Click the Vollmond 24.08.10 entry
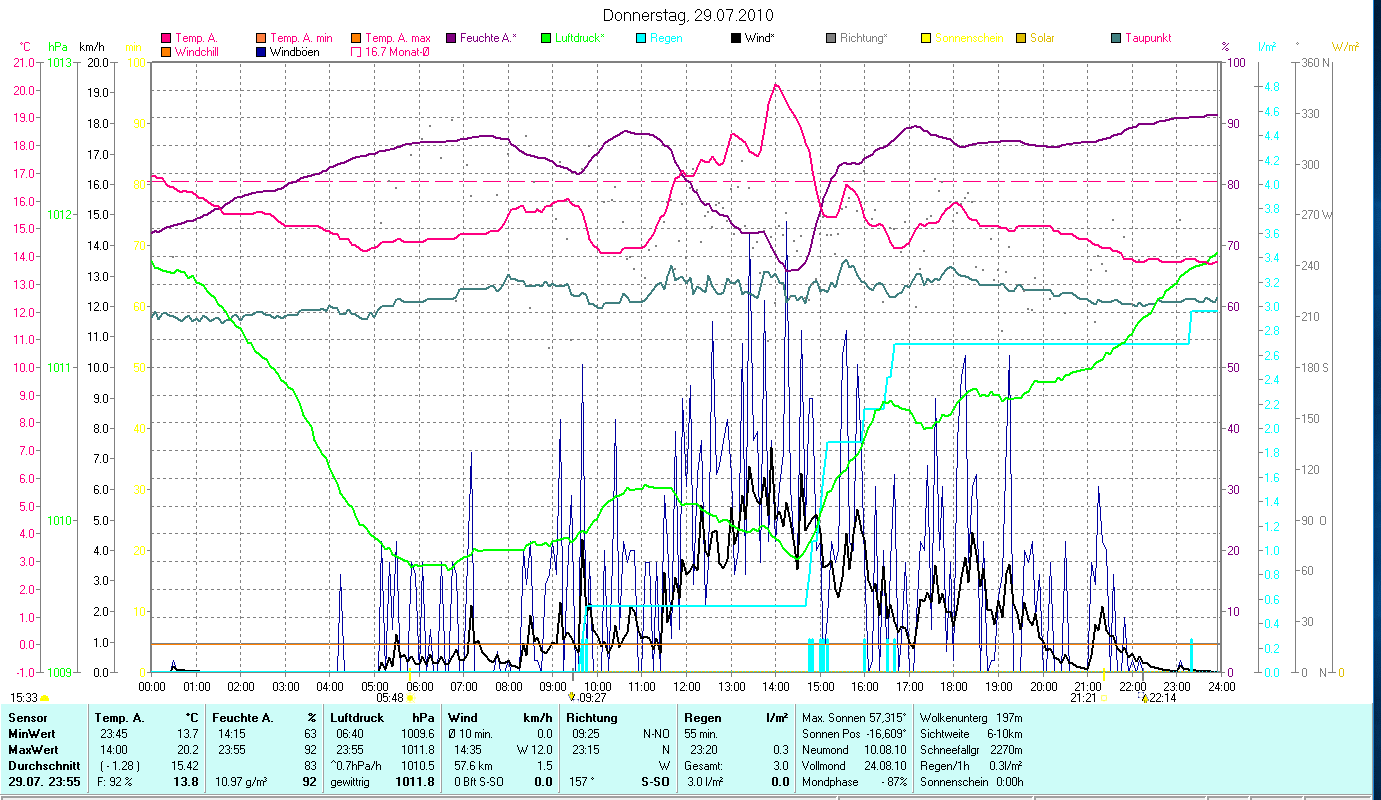Screen dimensions: 1381x800 coord(855,765)
